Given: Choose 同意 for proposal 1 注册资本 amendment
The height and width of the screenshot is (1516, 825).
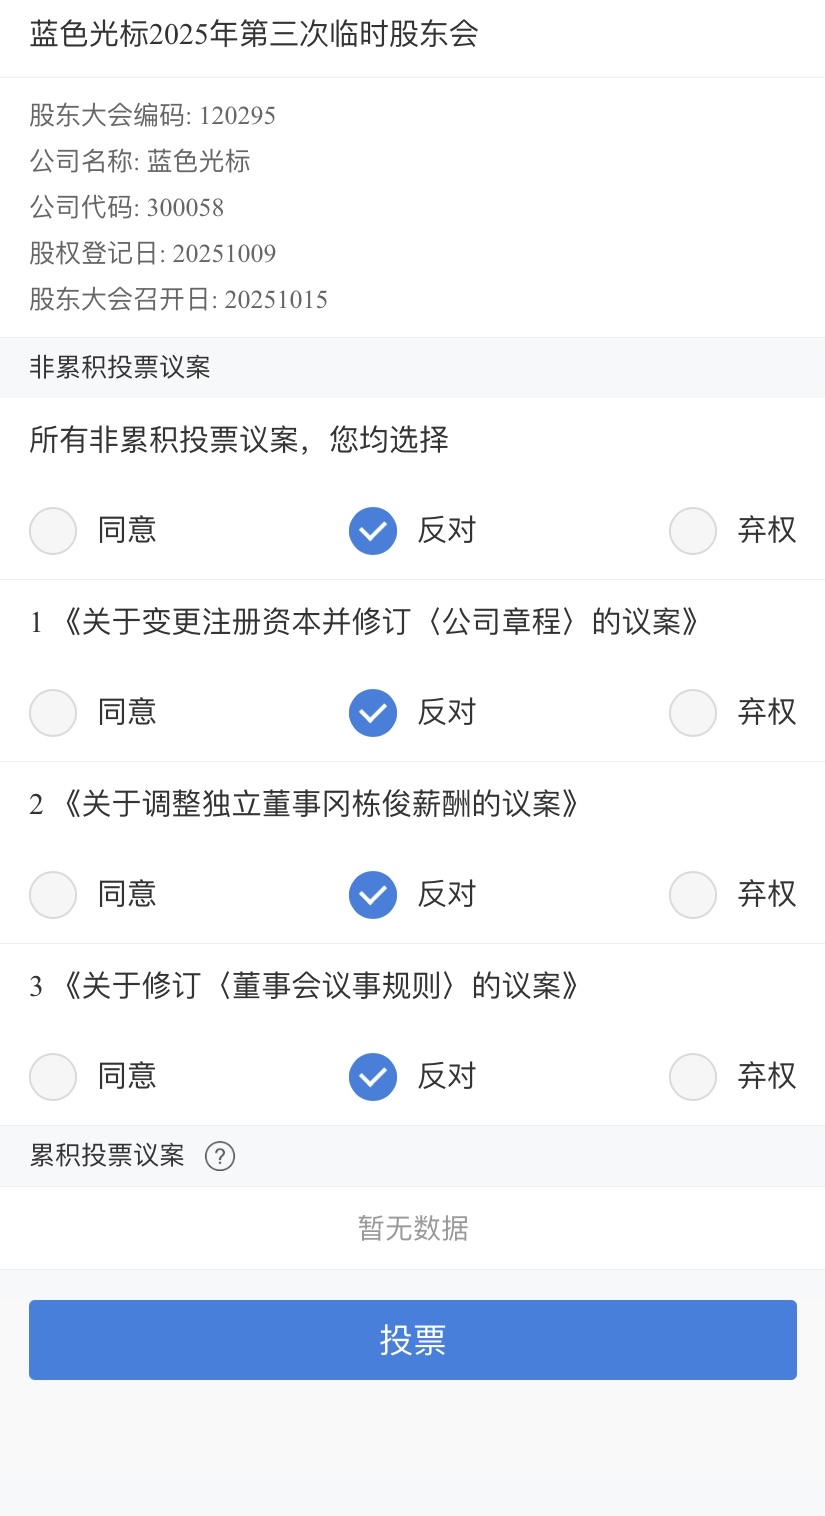Looking at the screenshot, I should (53, 712).
